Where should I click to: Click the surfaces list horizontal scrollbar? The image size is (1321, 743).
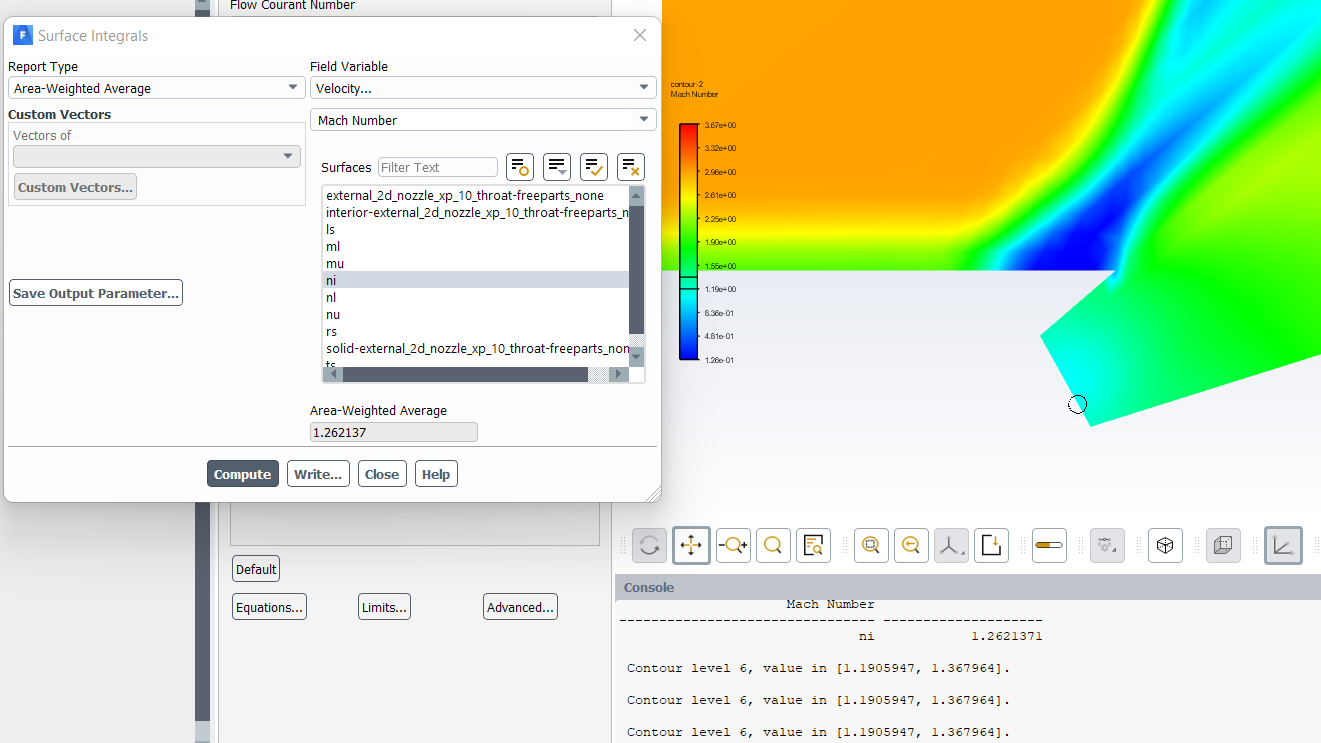pyautogui.click(x=465, y=375)
